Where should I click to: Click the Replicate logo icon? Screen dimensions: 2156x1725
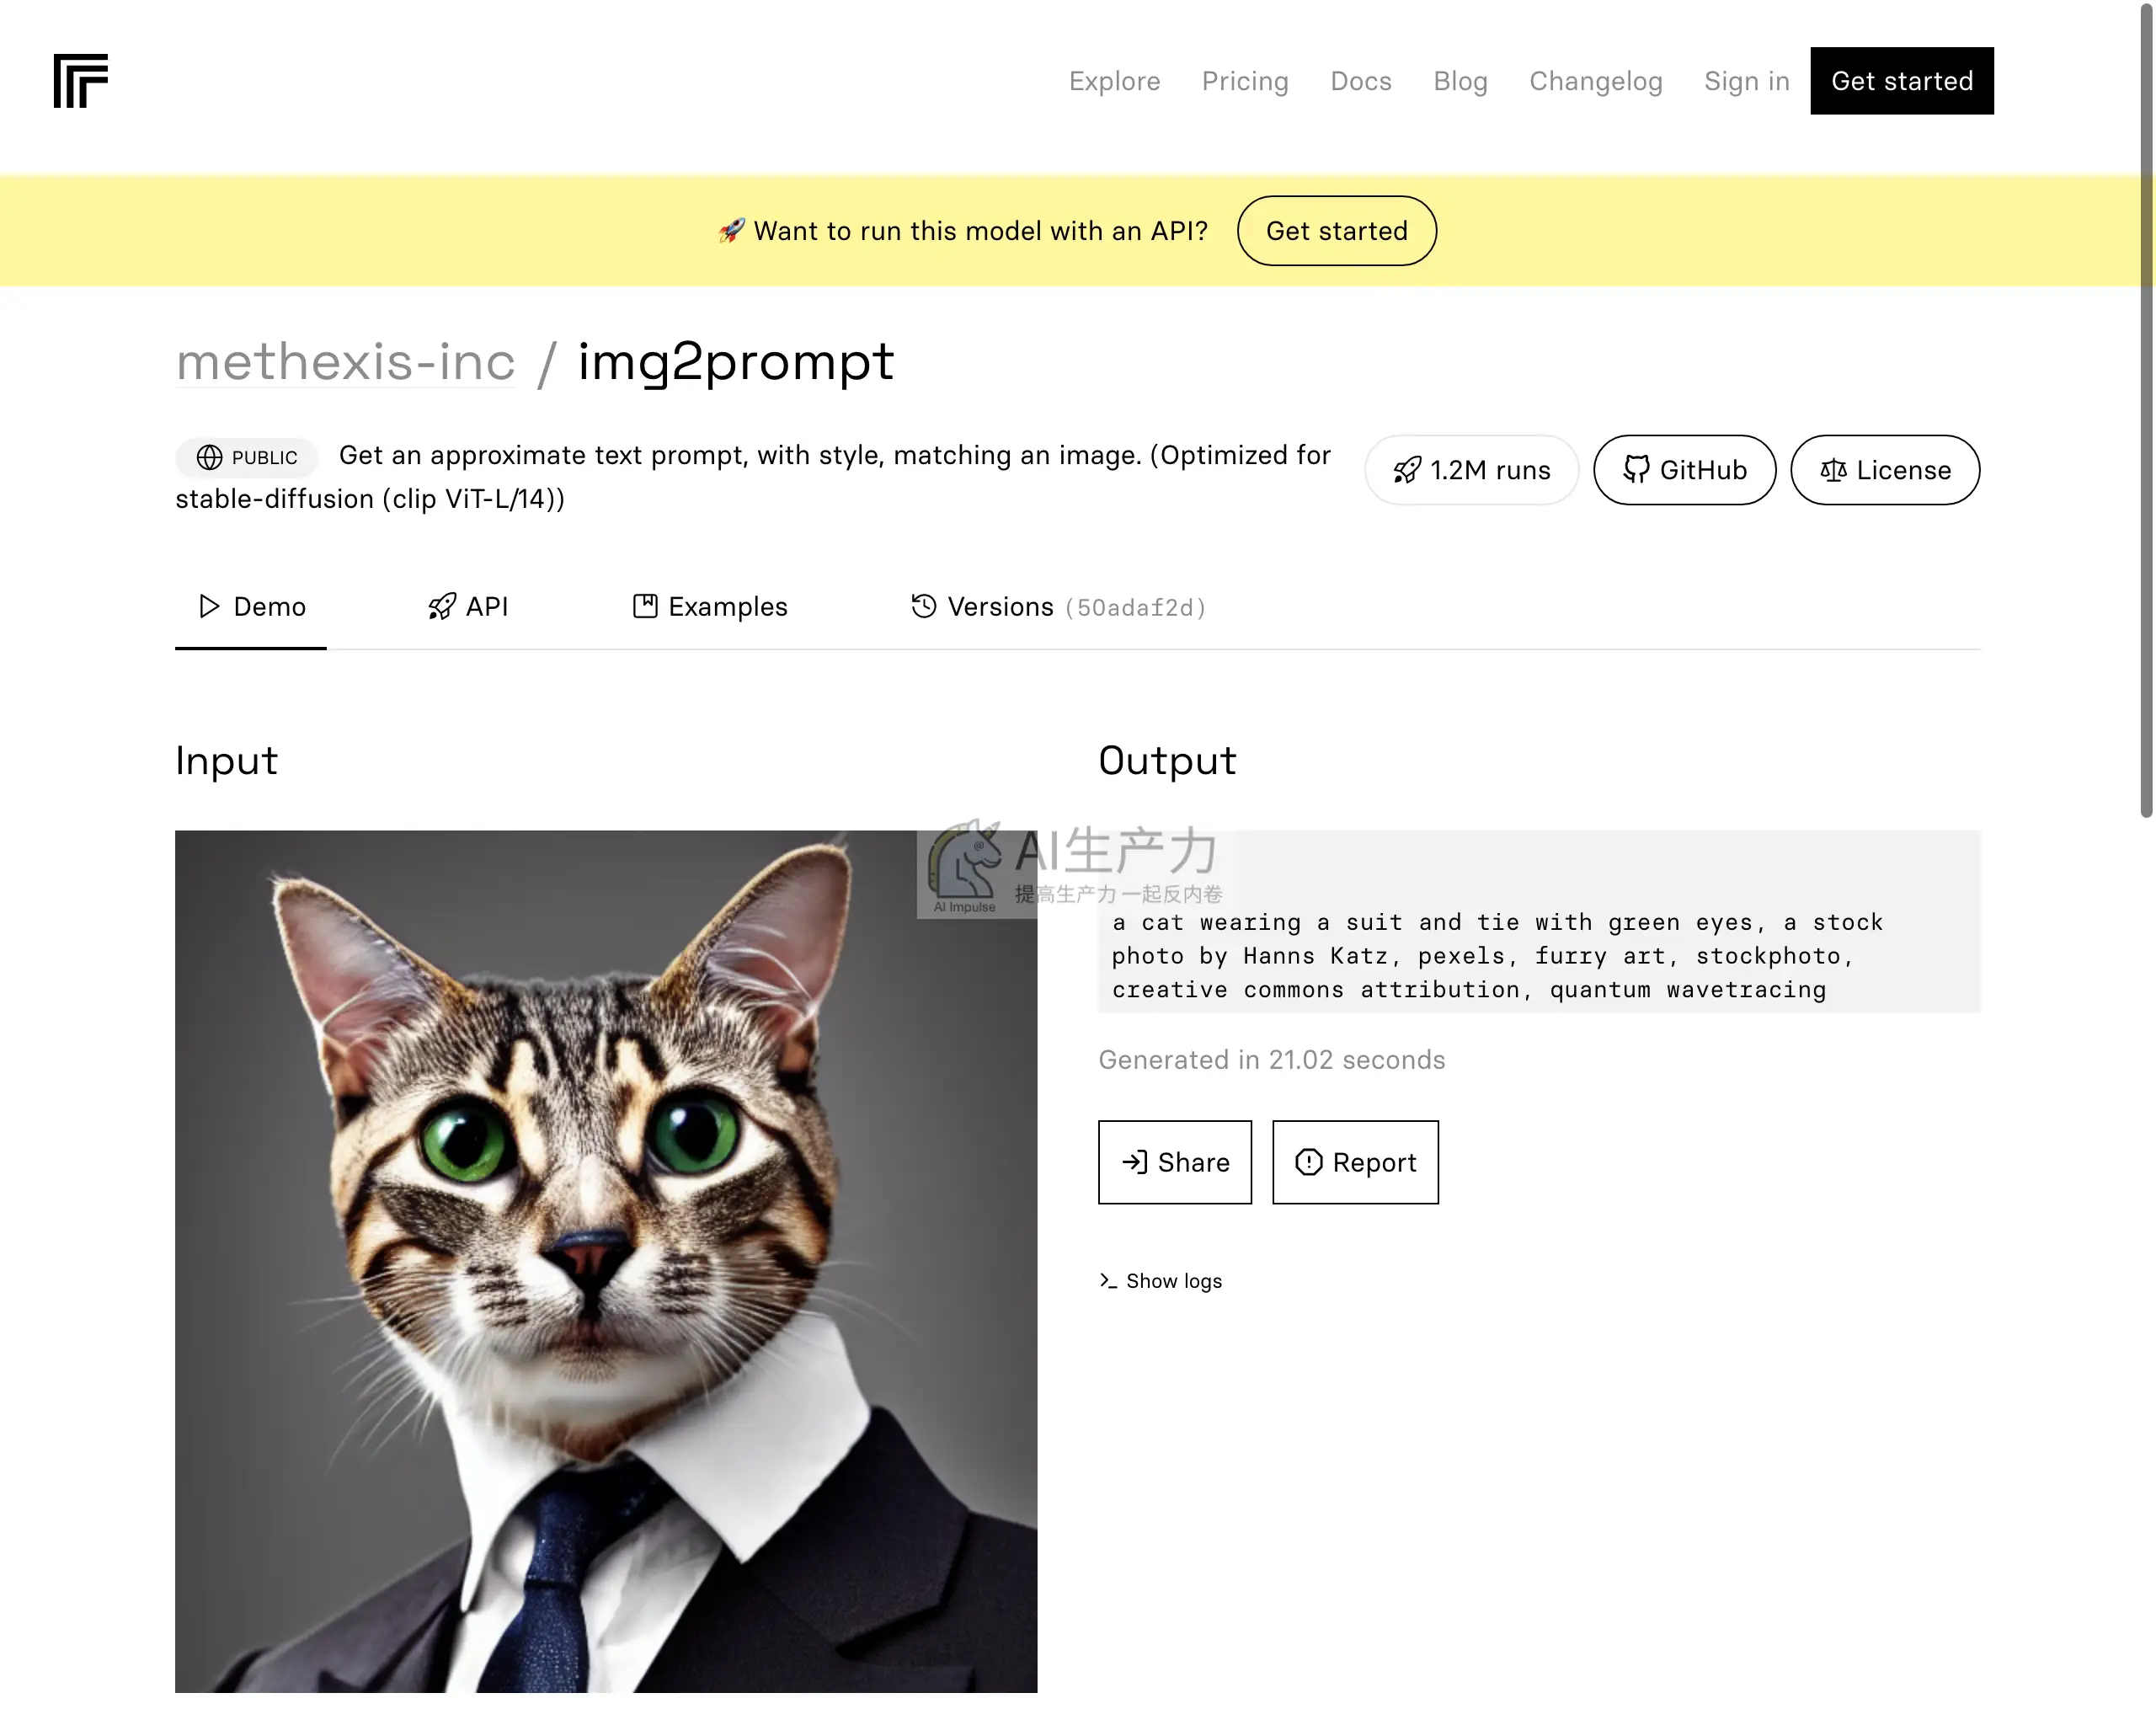80,81
